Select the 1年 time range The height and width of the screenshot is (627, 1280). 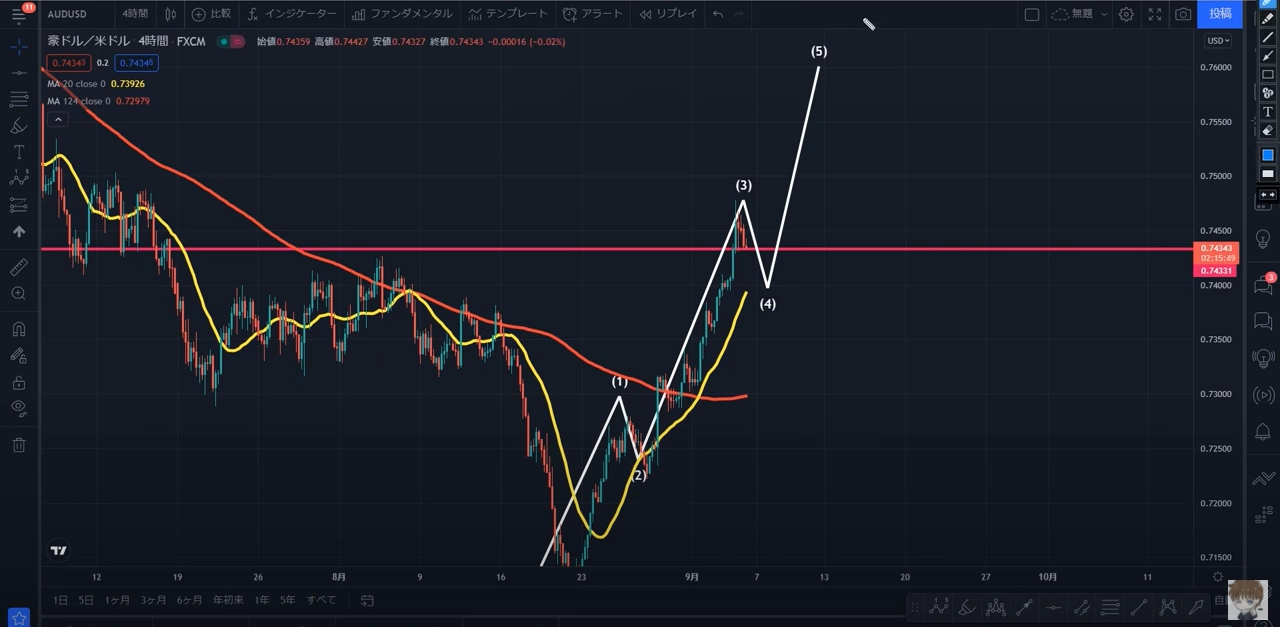(x=261, y=600)
